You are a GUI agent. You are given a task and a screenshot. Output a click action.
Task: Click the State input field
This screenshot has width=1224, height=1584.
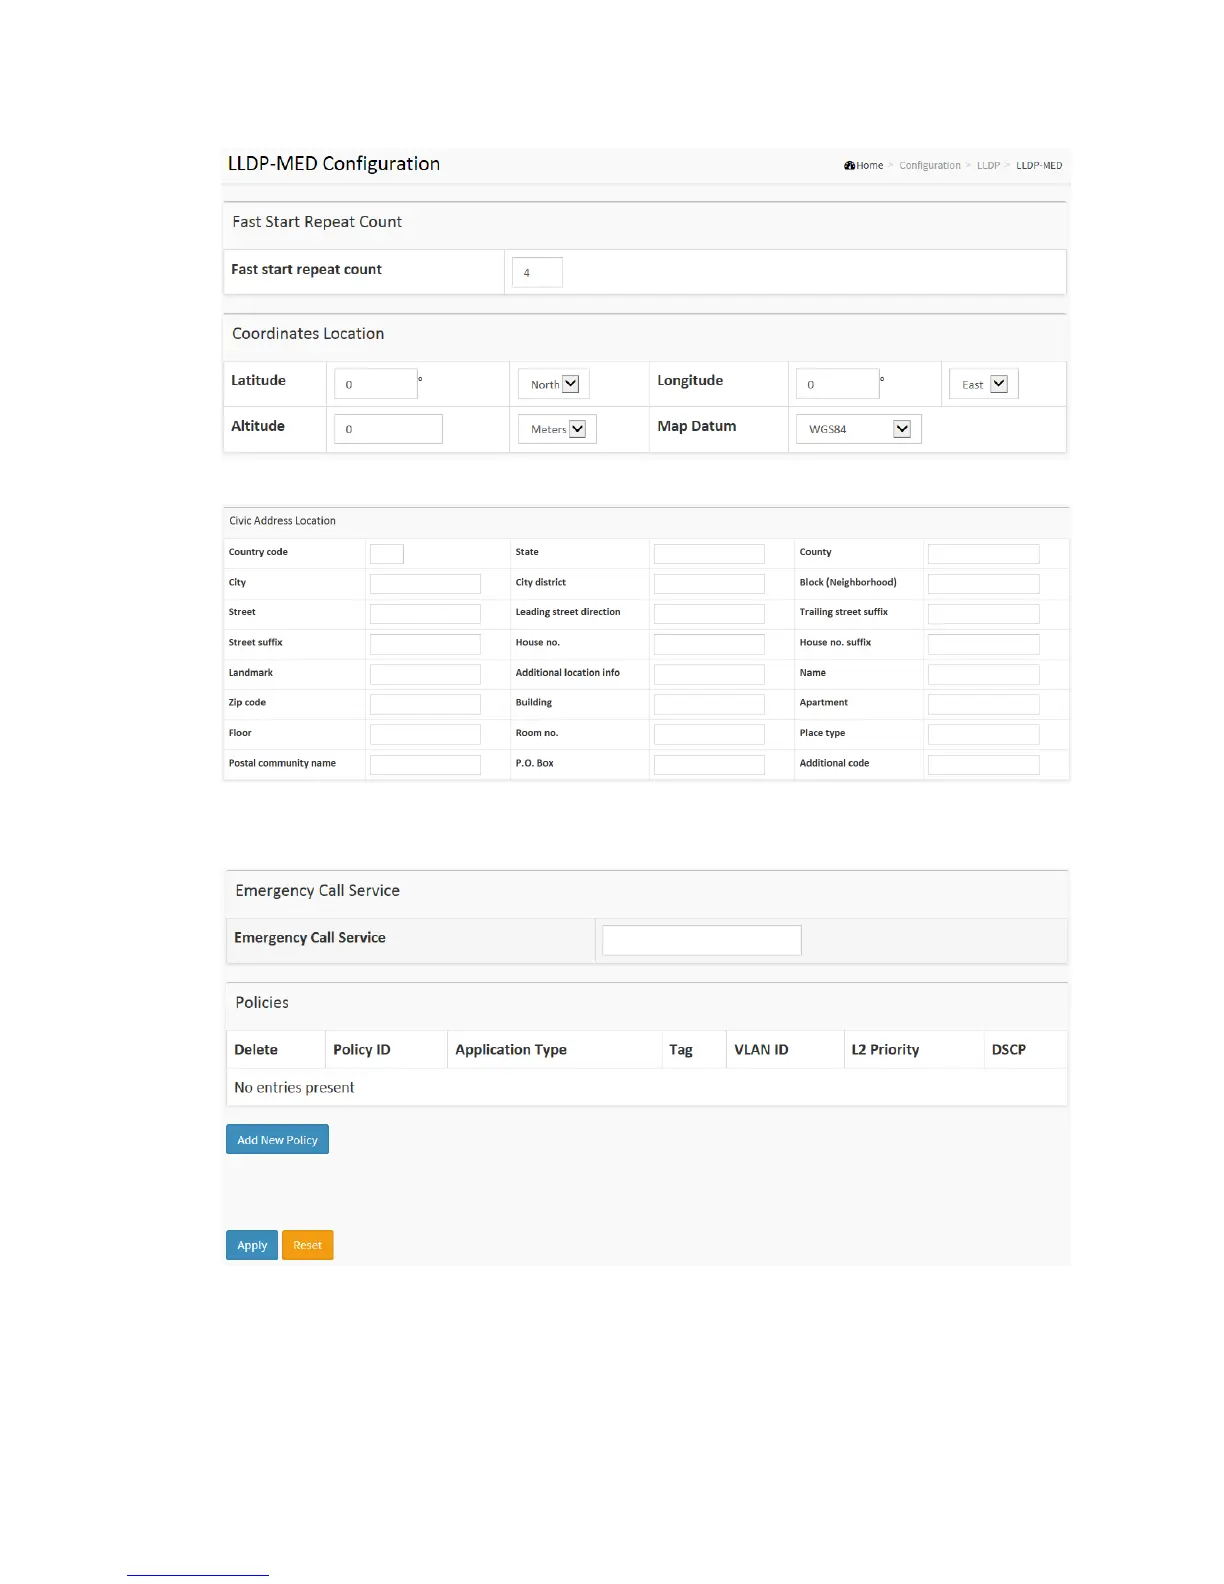709,554
